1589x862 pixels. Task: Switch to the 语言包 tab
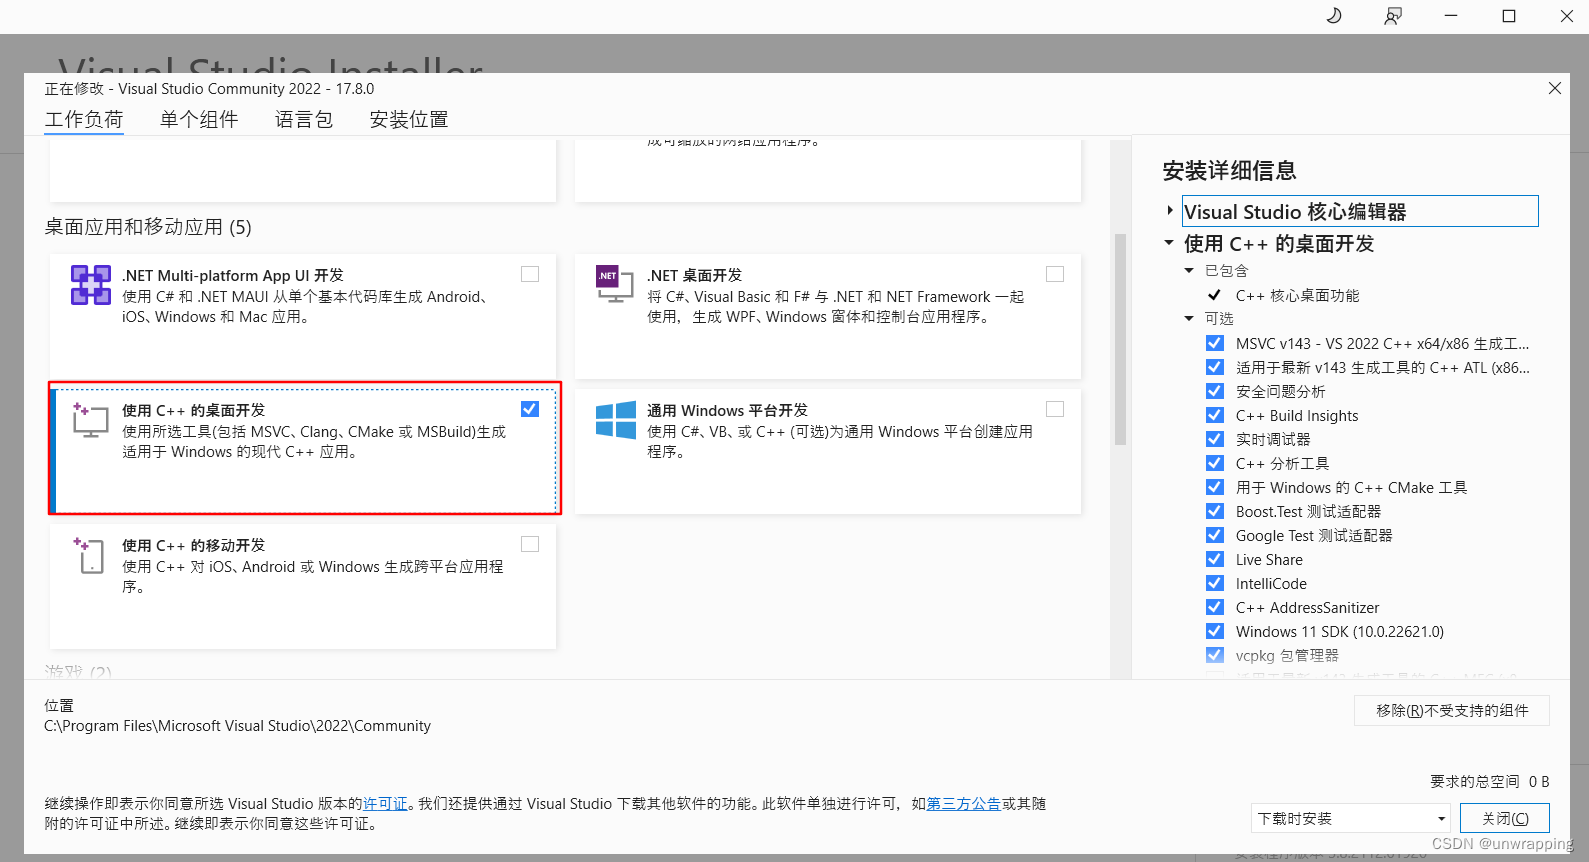(304, 120)
